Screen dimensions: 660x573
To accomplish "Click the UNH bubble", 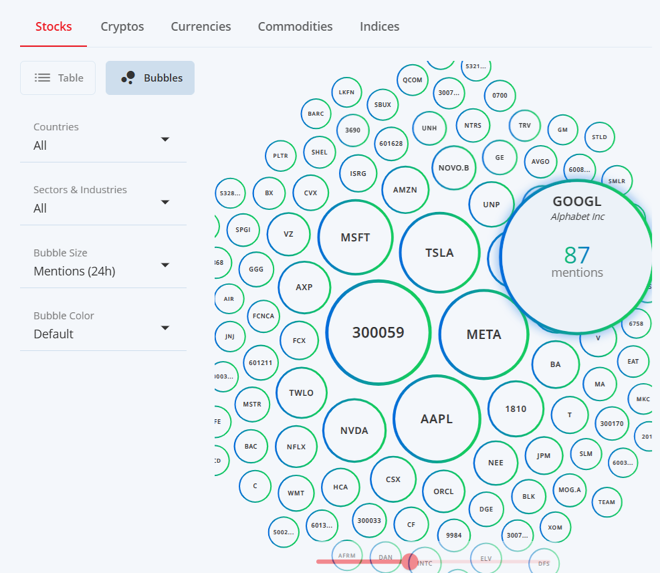I will (x=429, y=128).
